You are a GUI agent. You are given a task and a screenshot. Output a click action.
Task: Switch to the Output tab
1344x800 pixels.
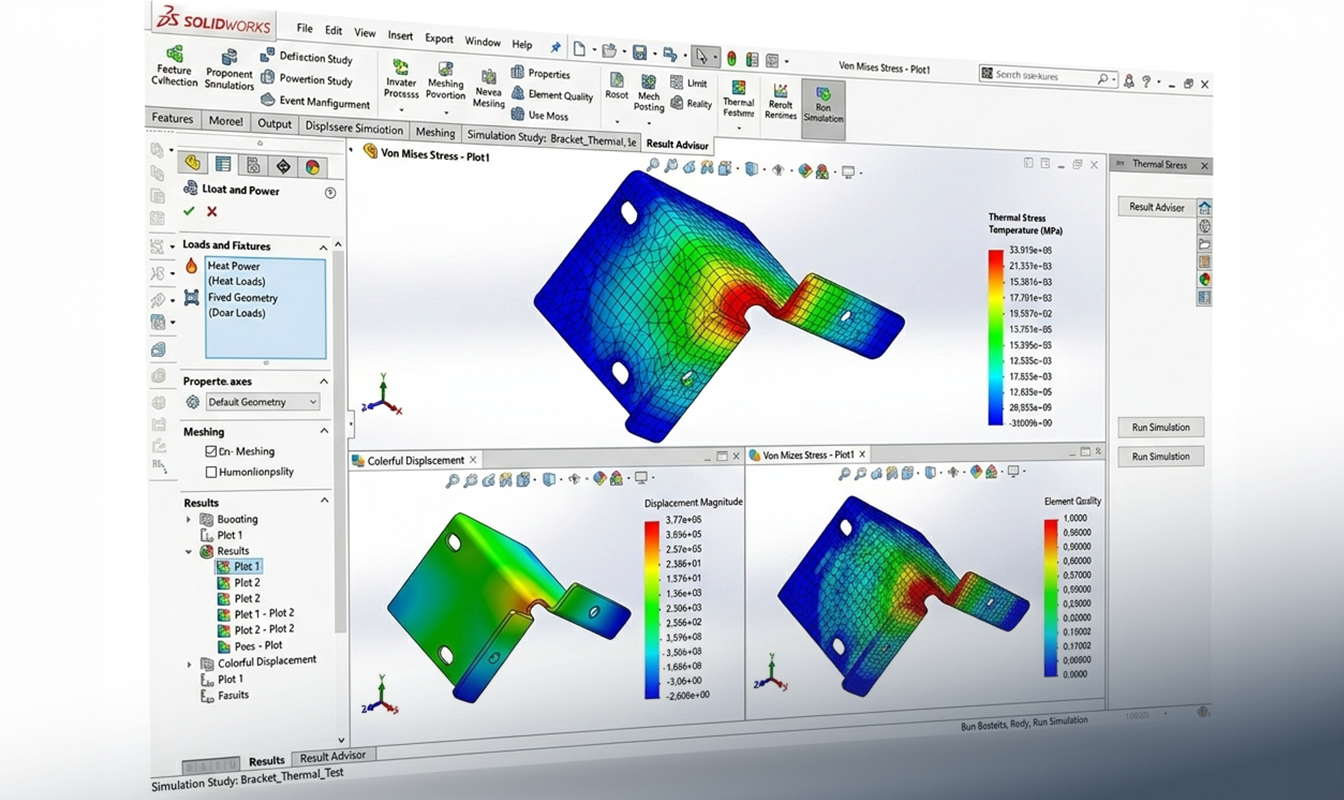click(274, 124)
